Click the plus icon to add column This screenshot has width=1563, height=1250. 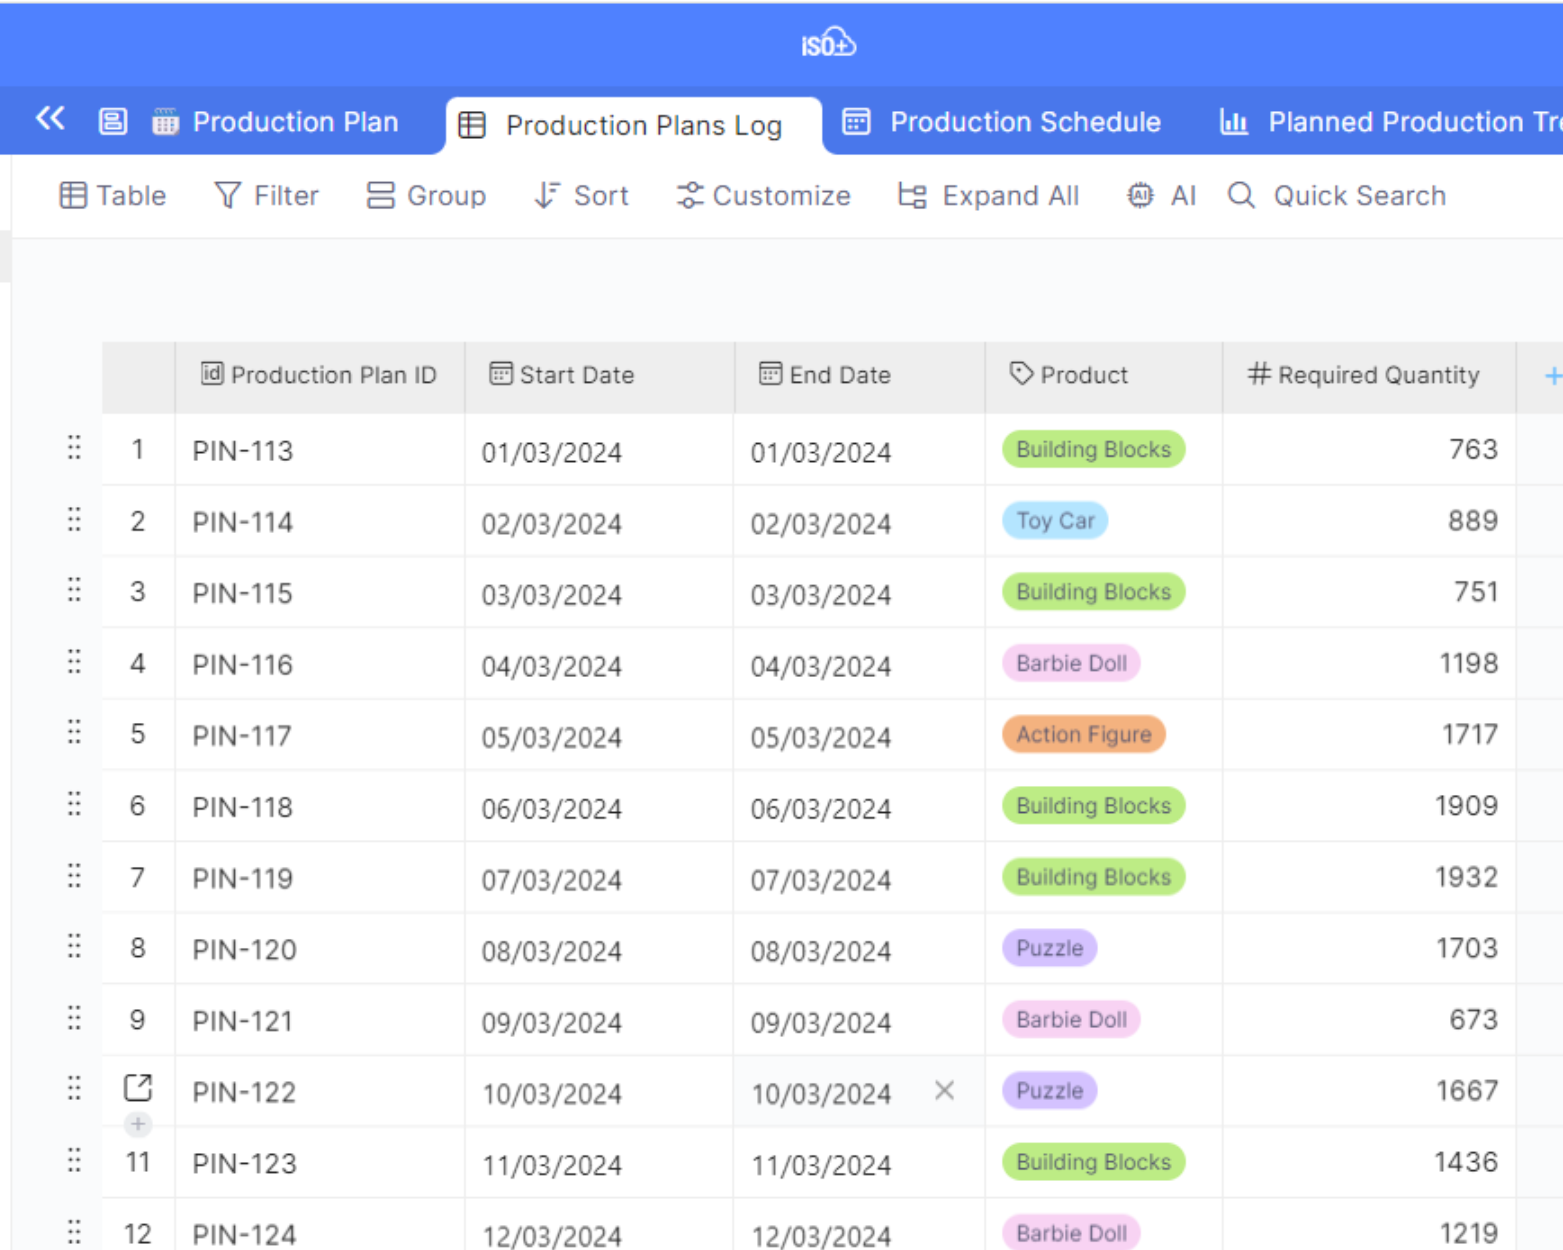tap(1551, 376)
